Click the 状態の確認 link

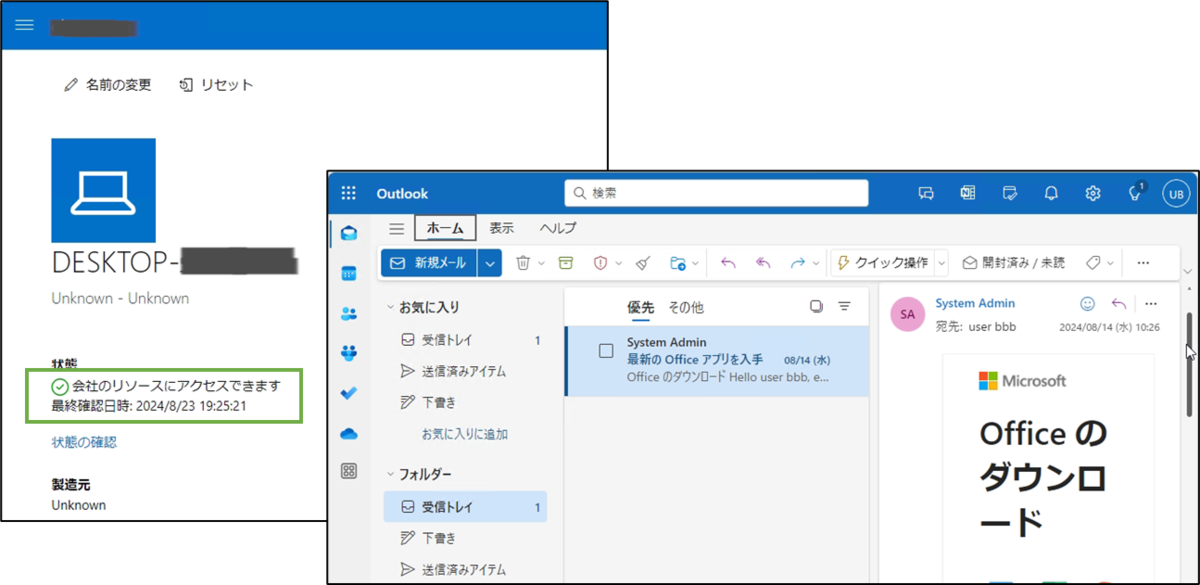84,442
